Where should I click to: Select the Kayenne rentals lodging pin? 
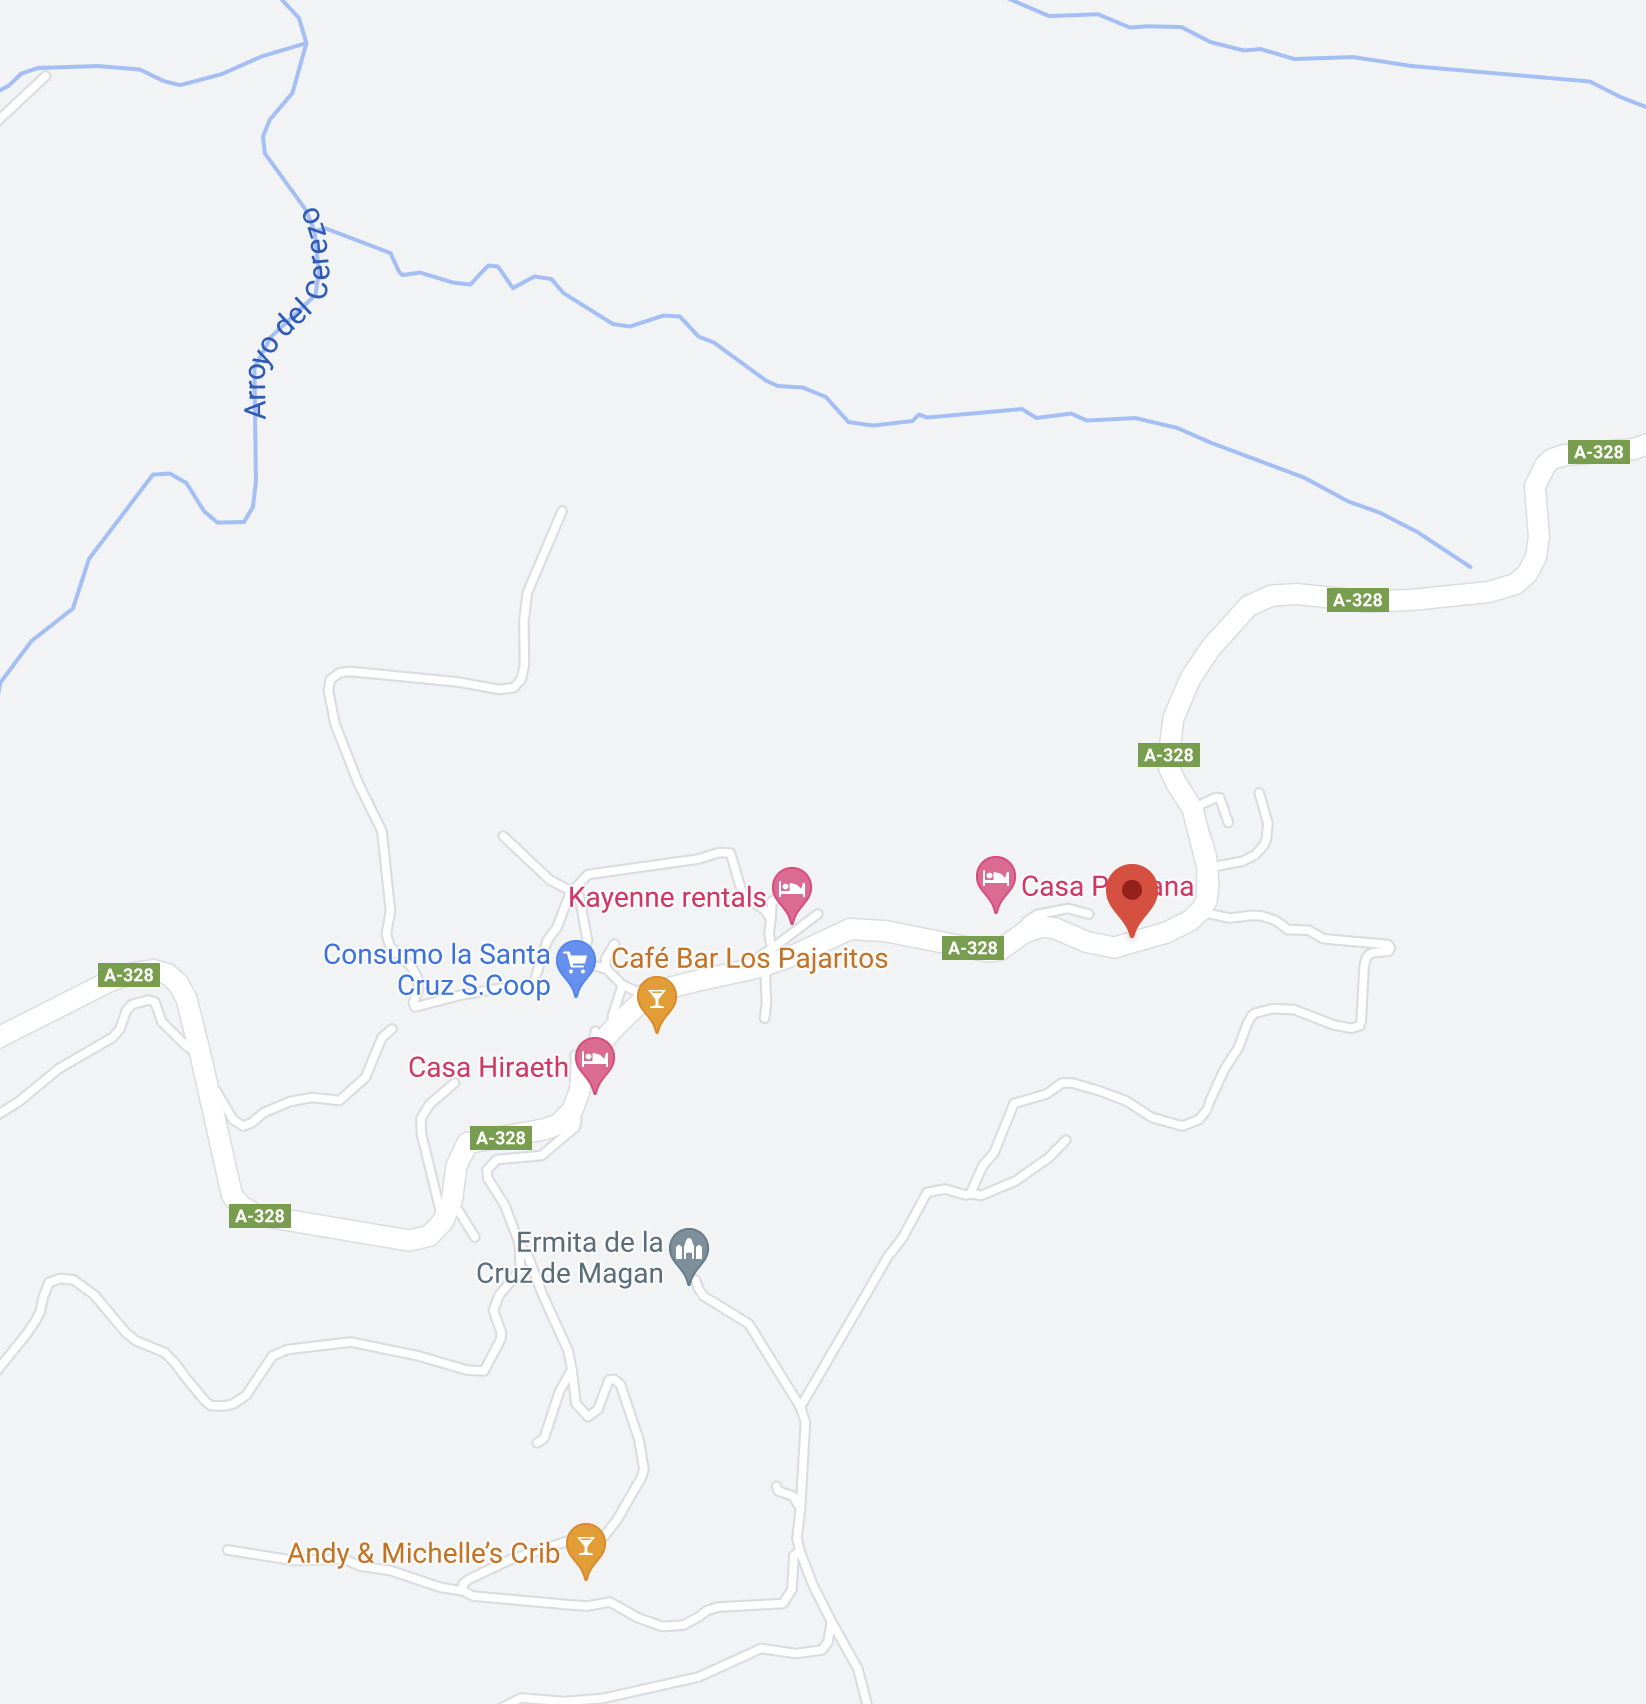click(x=792, y=894)
